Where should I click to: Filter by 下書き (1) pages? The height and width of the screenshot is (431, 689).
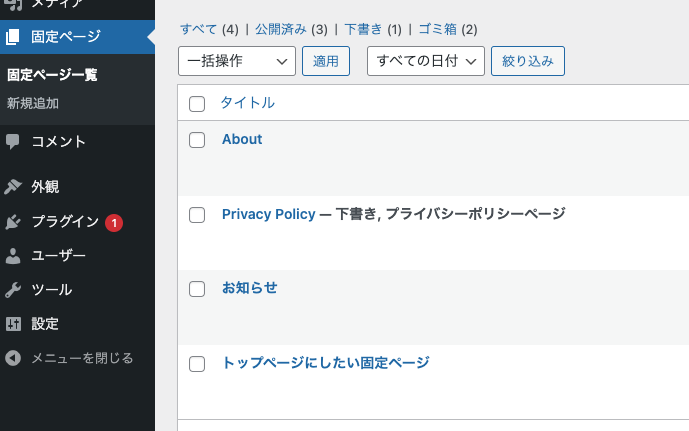click(373, 29)
